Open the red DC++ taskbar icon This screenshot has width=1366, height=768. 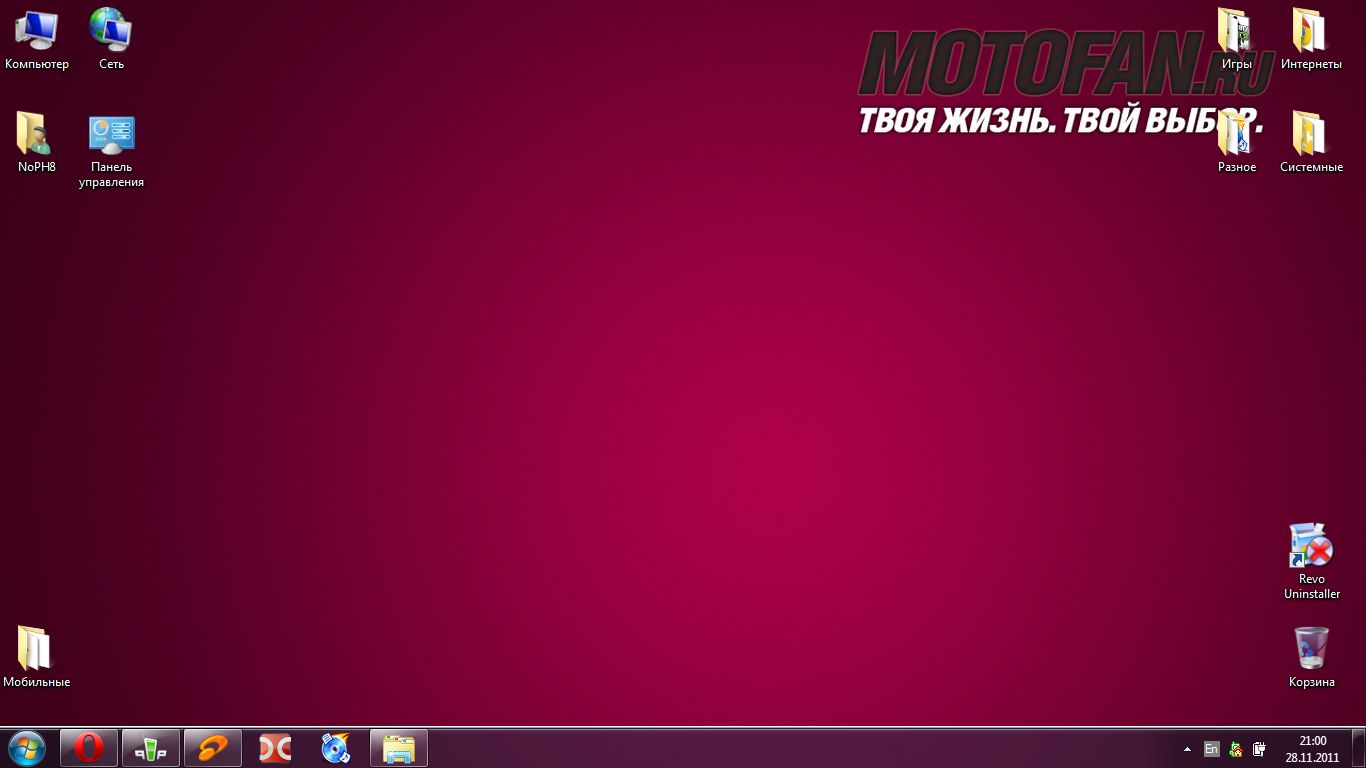(275, 748)
